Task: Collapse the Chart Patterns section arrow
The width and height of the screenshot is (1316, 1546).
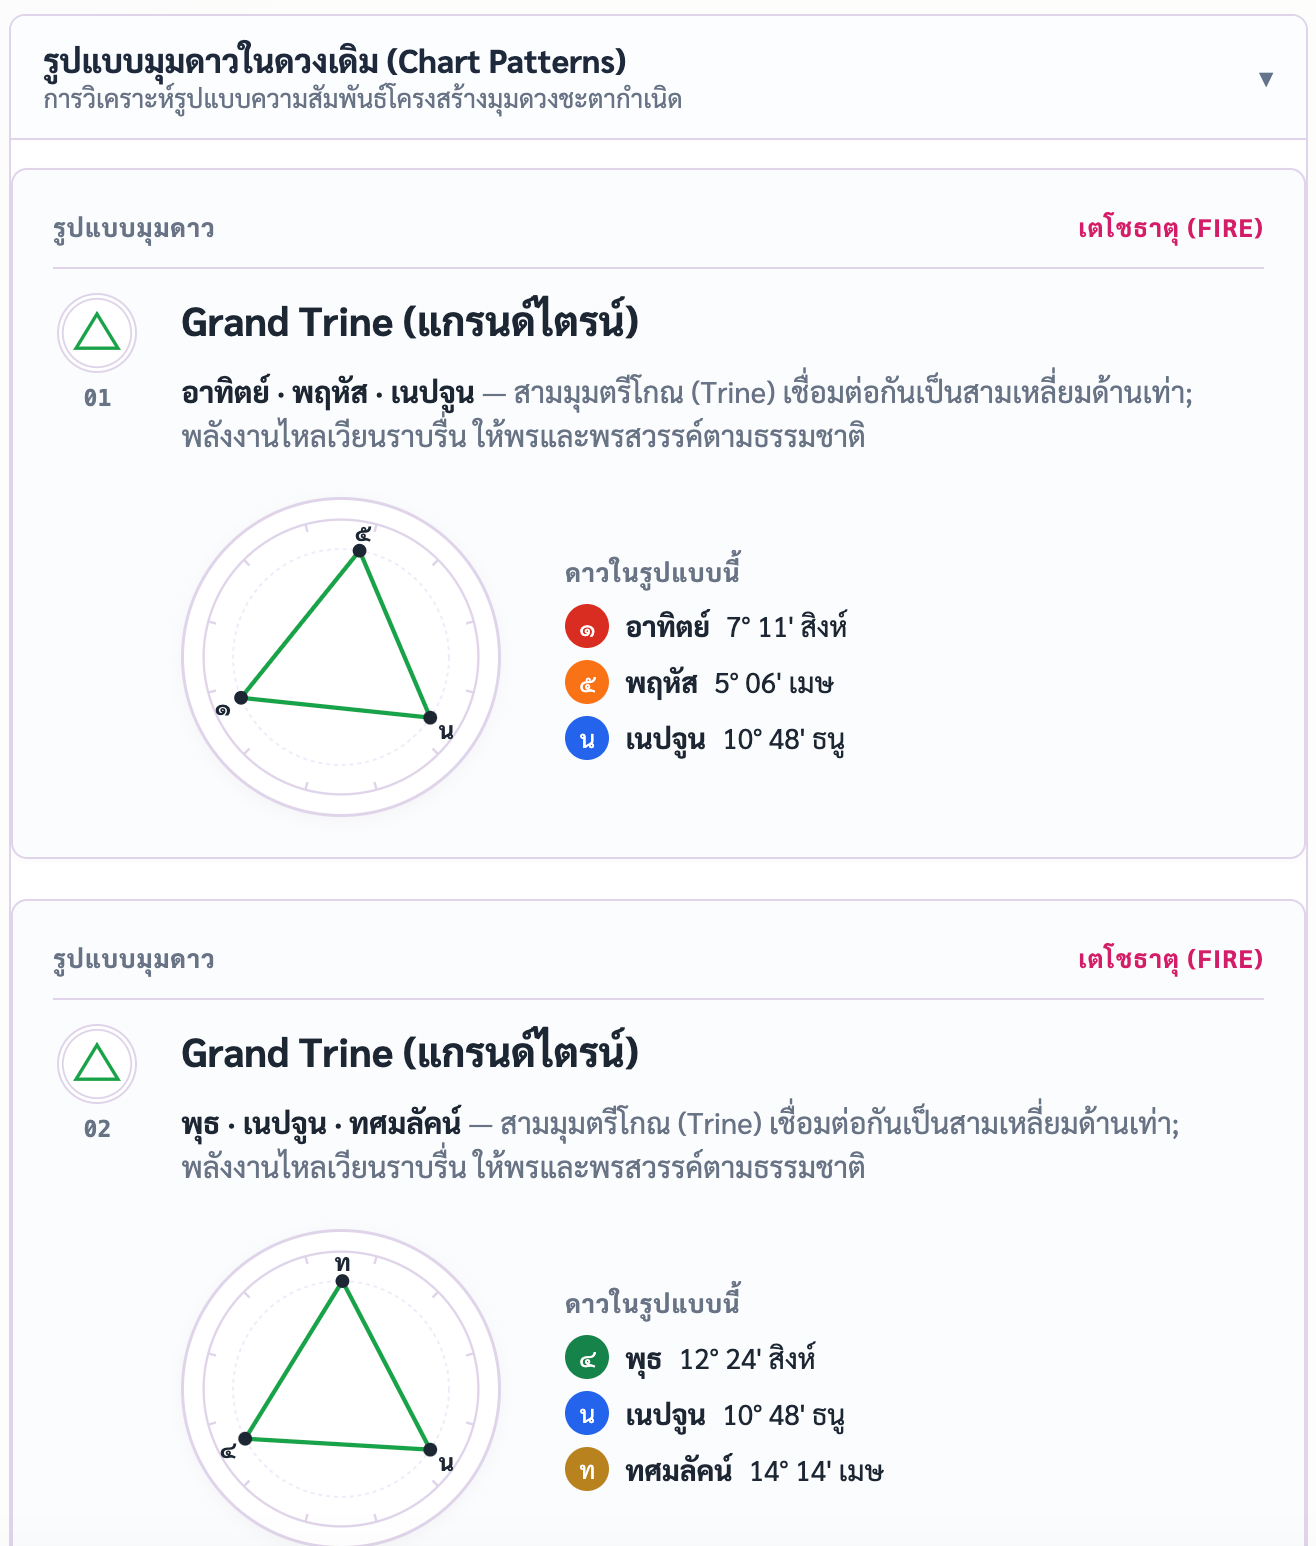Action: coord(1265,79)
